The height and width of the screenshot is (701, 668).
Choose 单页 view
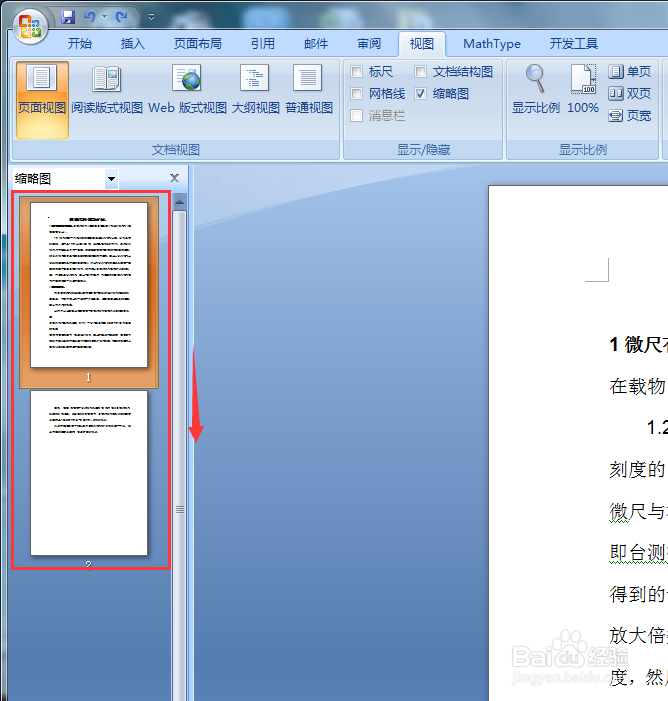(x=630, y=72)
